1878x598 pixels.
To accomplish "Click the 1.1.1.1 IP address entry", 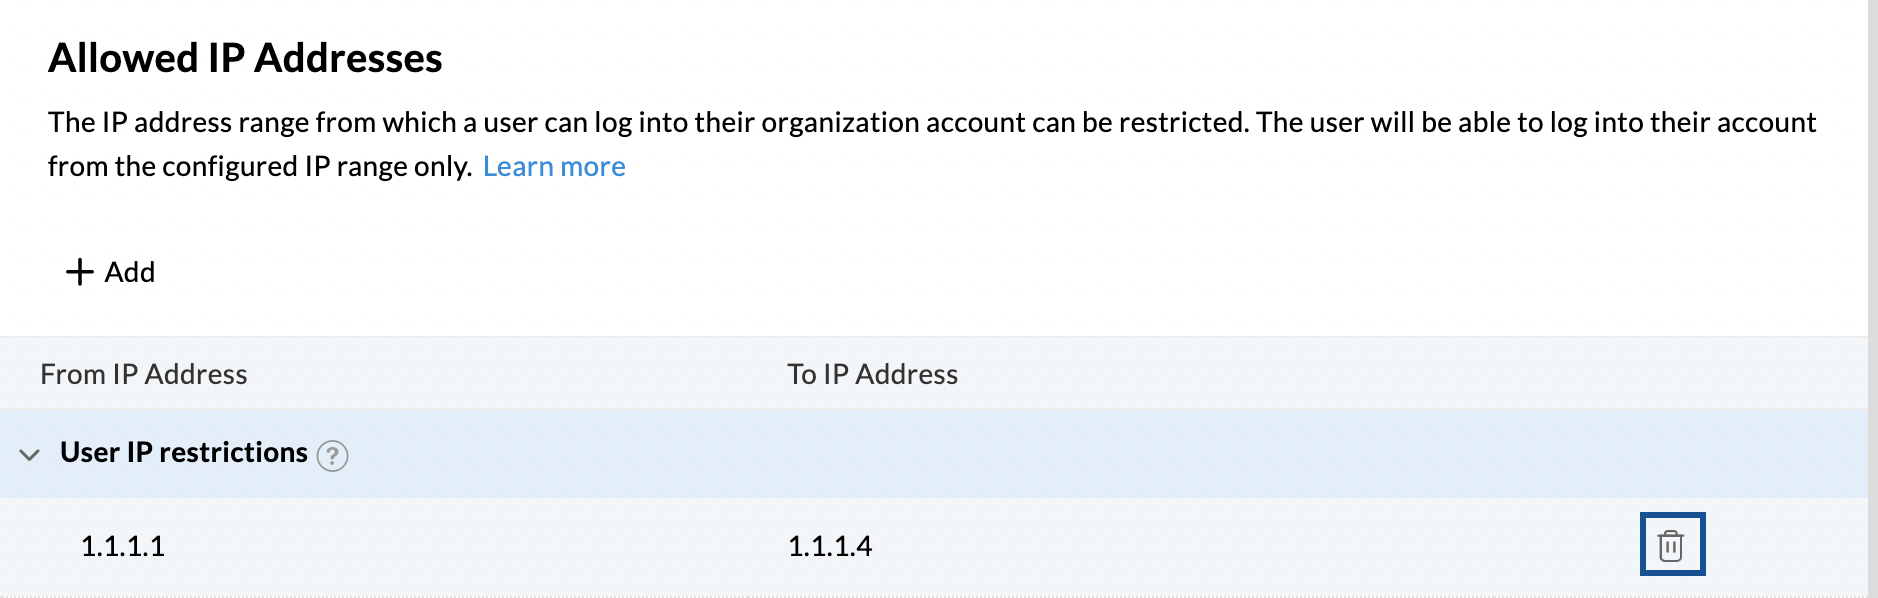I will (x=123, y=545).
